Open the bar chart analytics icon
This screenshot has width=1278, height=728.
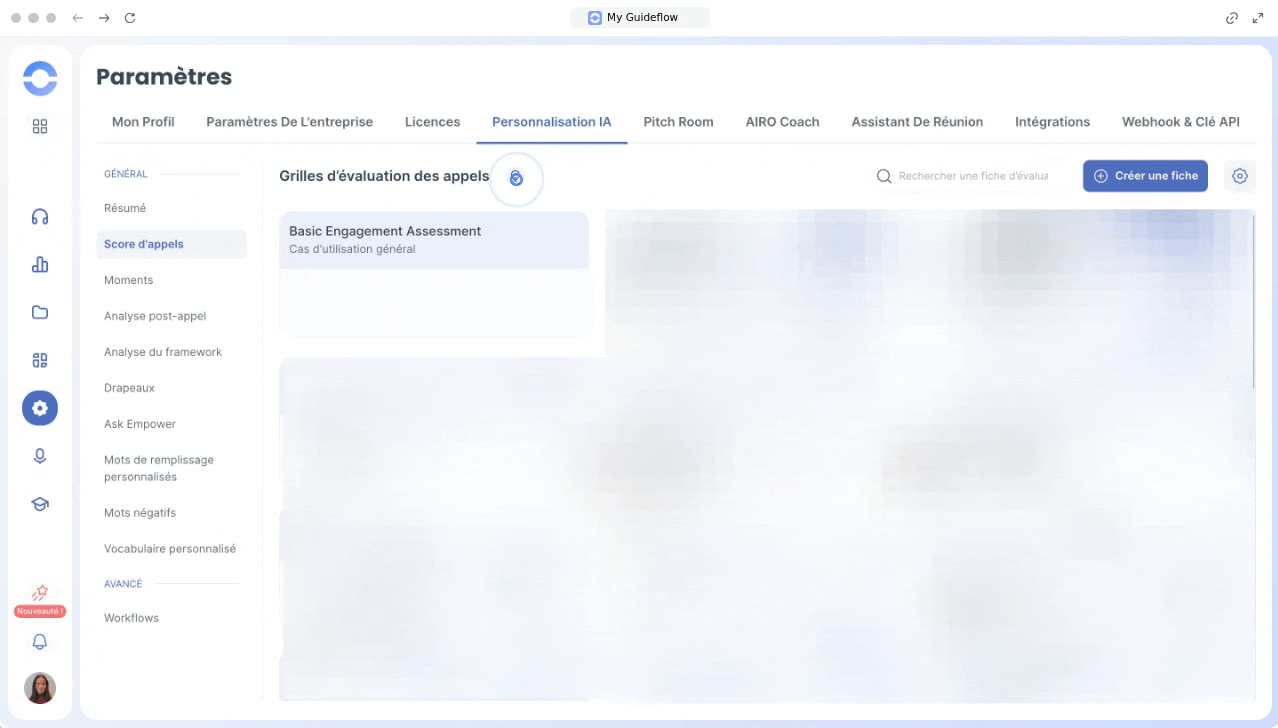[x=40, y=264]
